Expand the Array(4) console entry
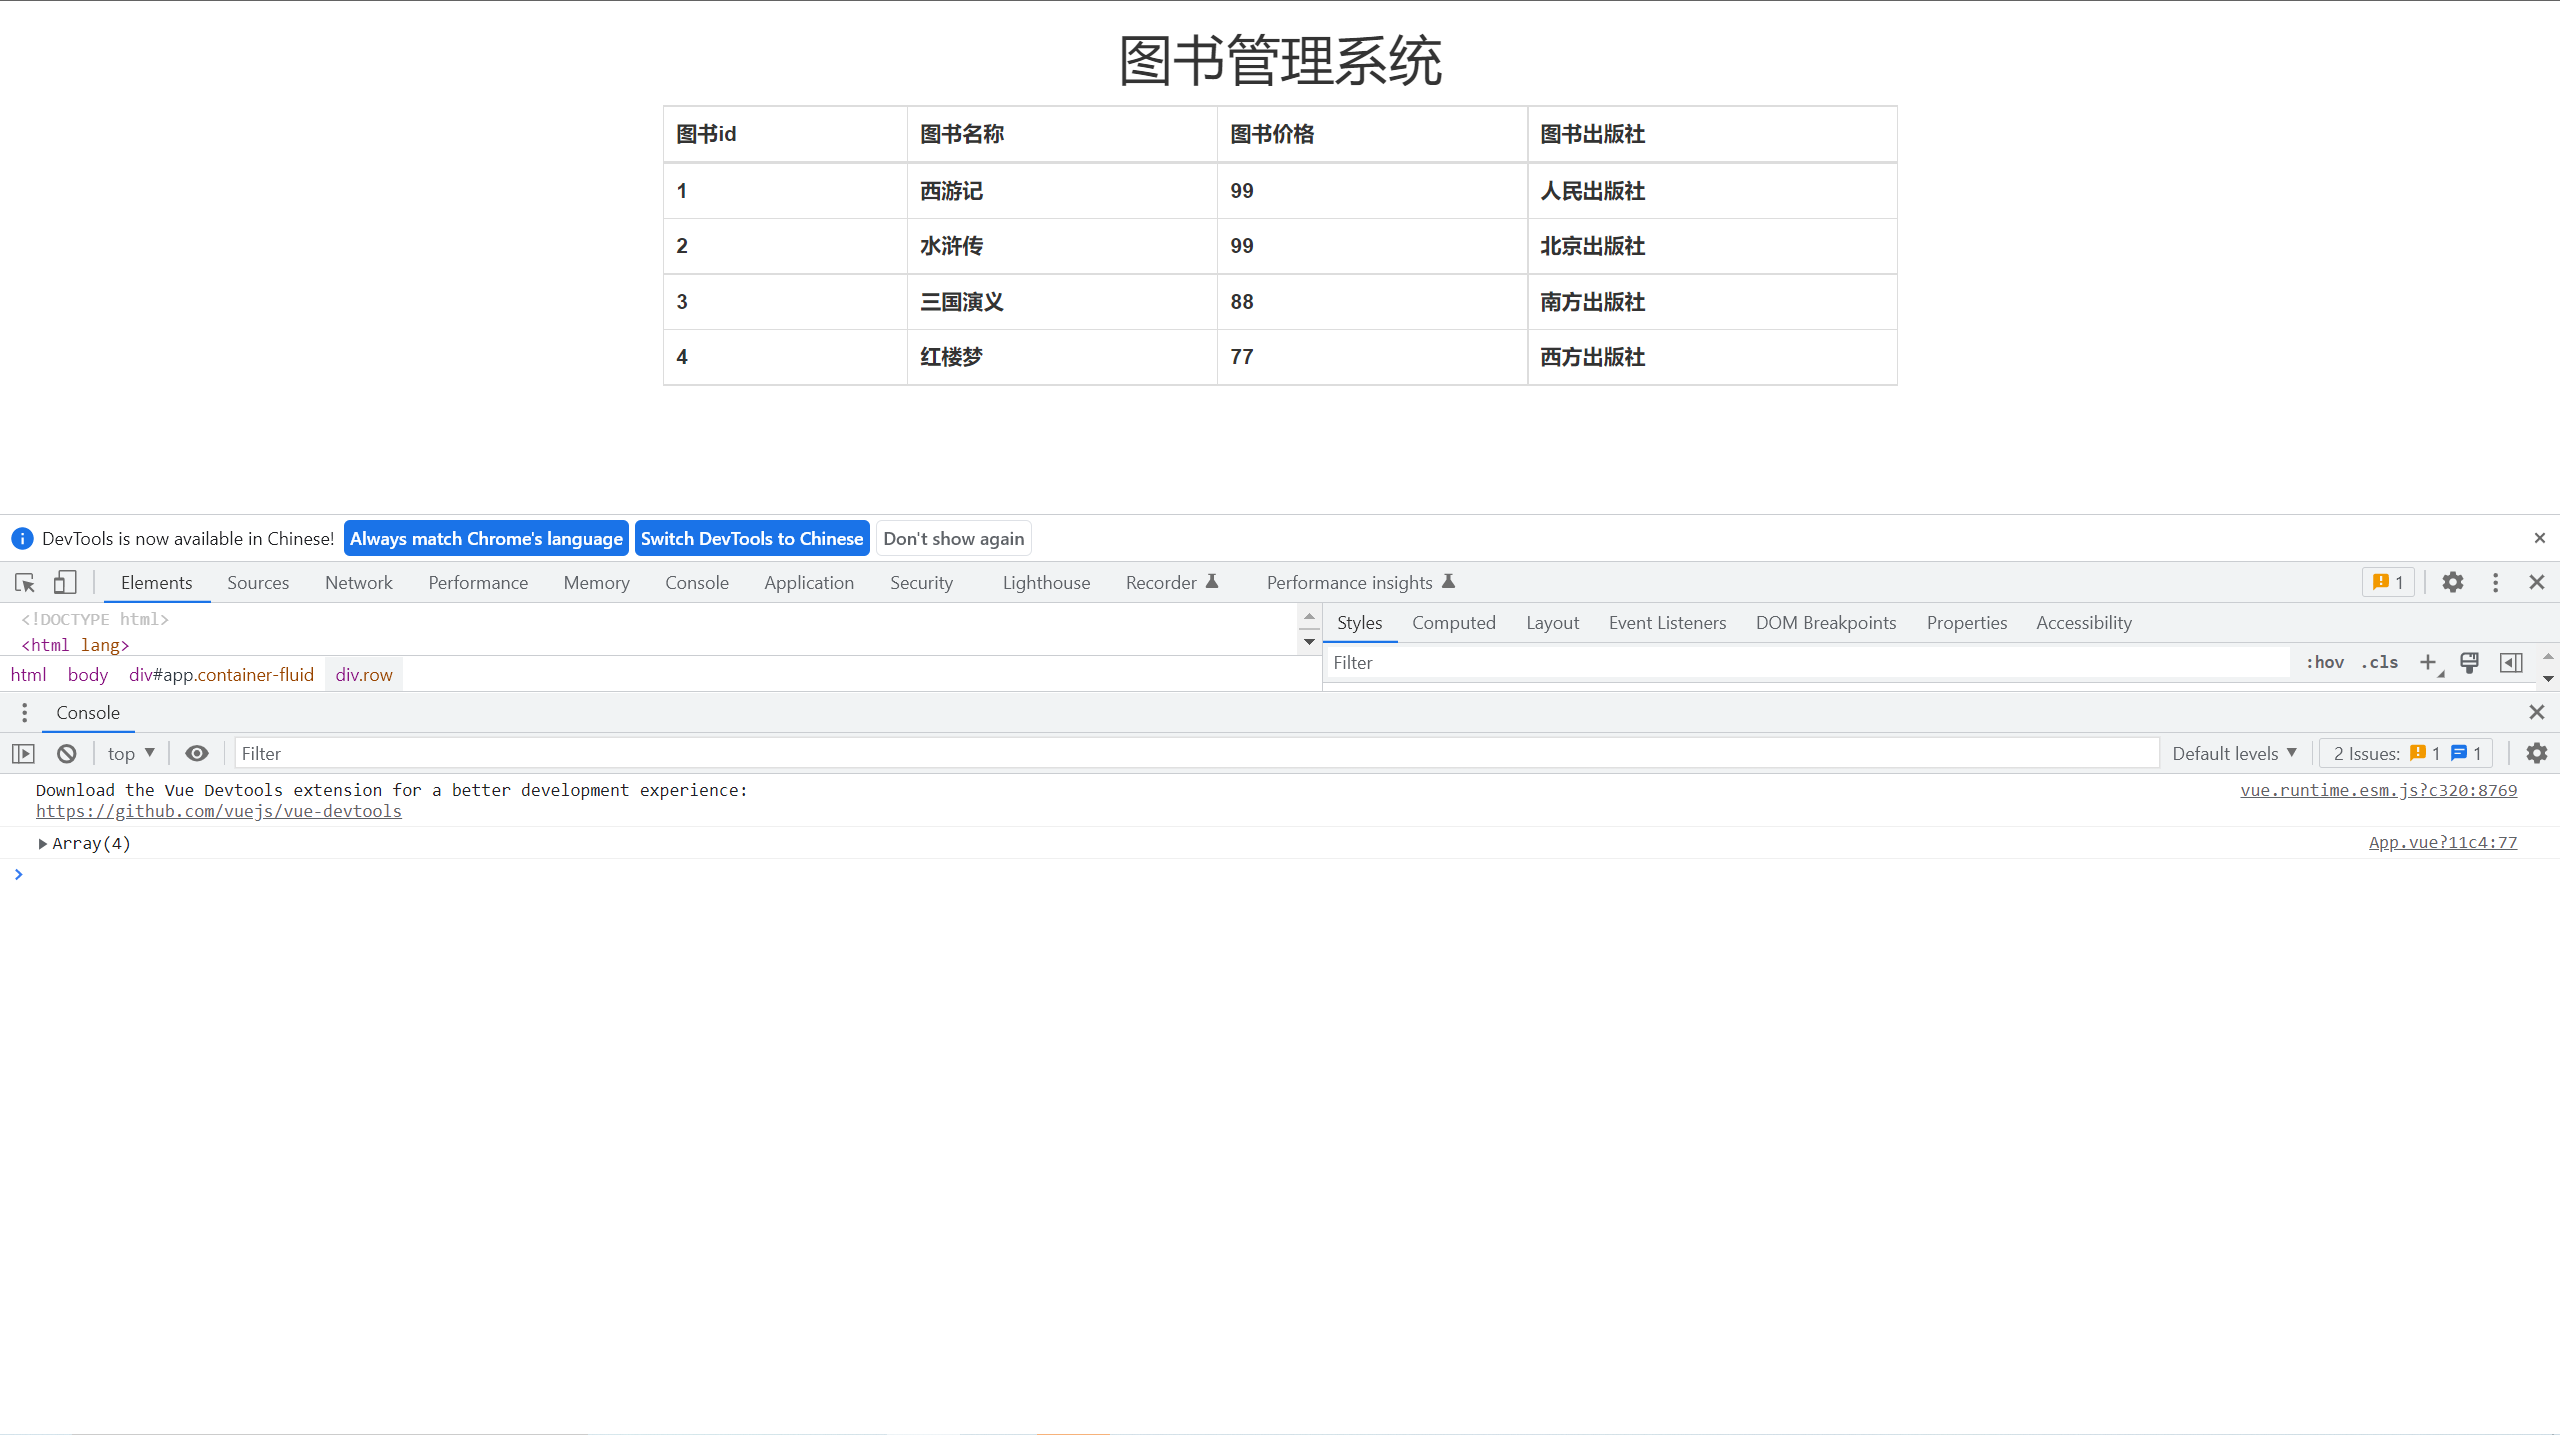Screen dimensions: 2560x1435 tap(43, 843)
